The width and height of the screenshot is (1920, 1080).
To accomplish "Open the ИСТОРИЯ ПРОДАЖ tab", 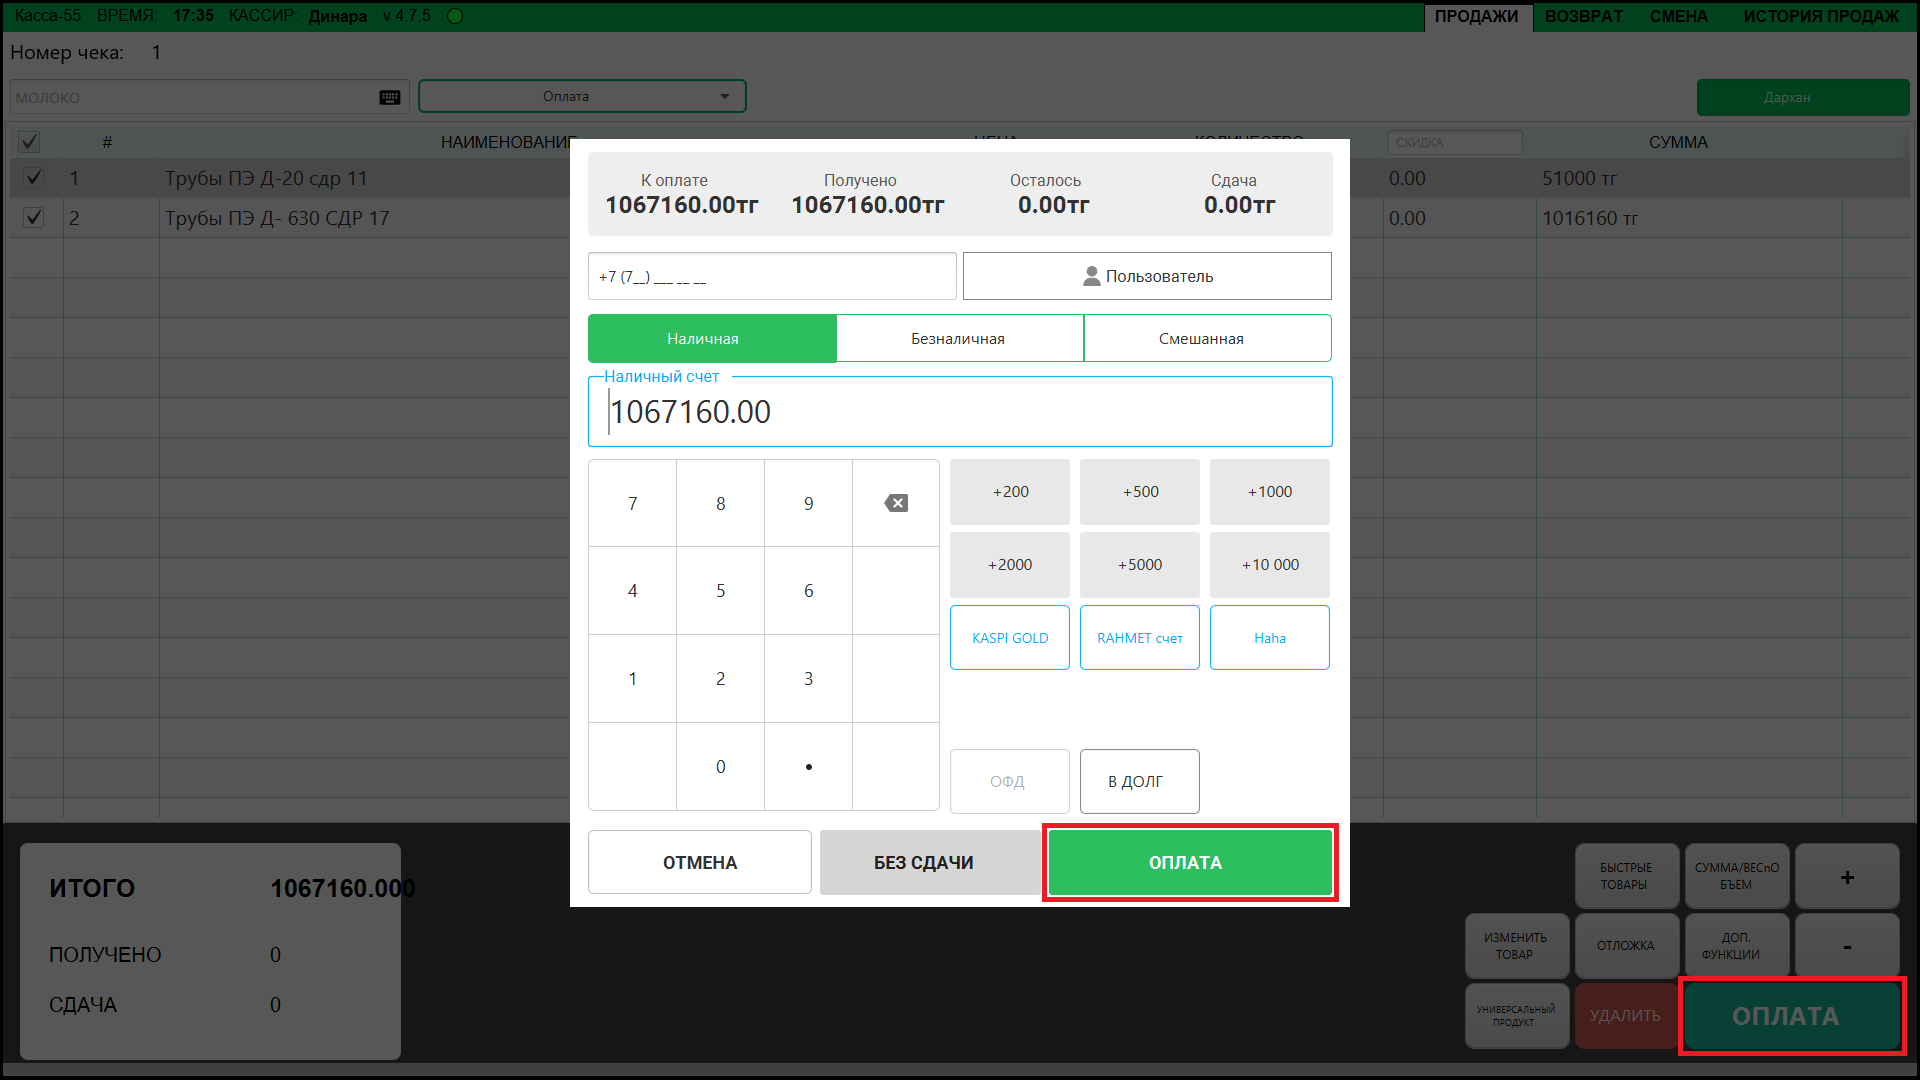I will click(1820, 16).
